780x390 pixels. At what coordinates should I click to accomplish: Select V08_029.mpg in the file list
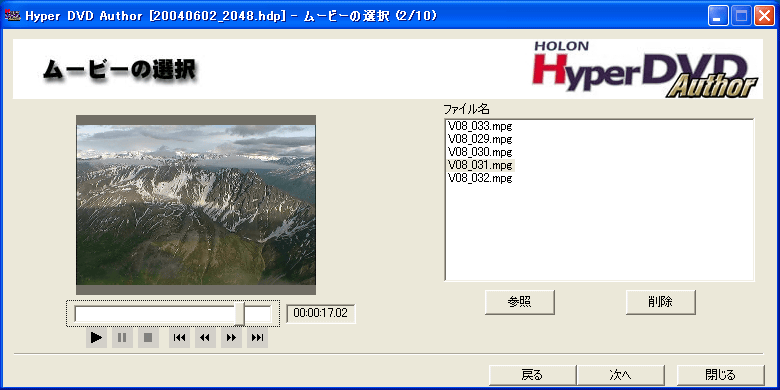[x=480, y=138]
